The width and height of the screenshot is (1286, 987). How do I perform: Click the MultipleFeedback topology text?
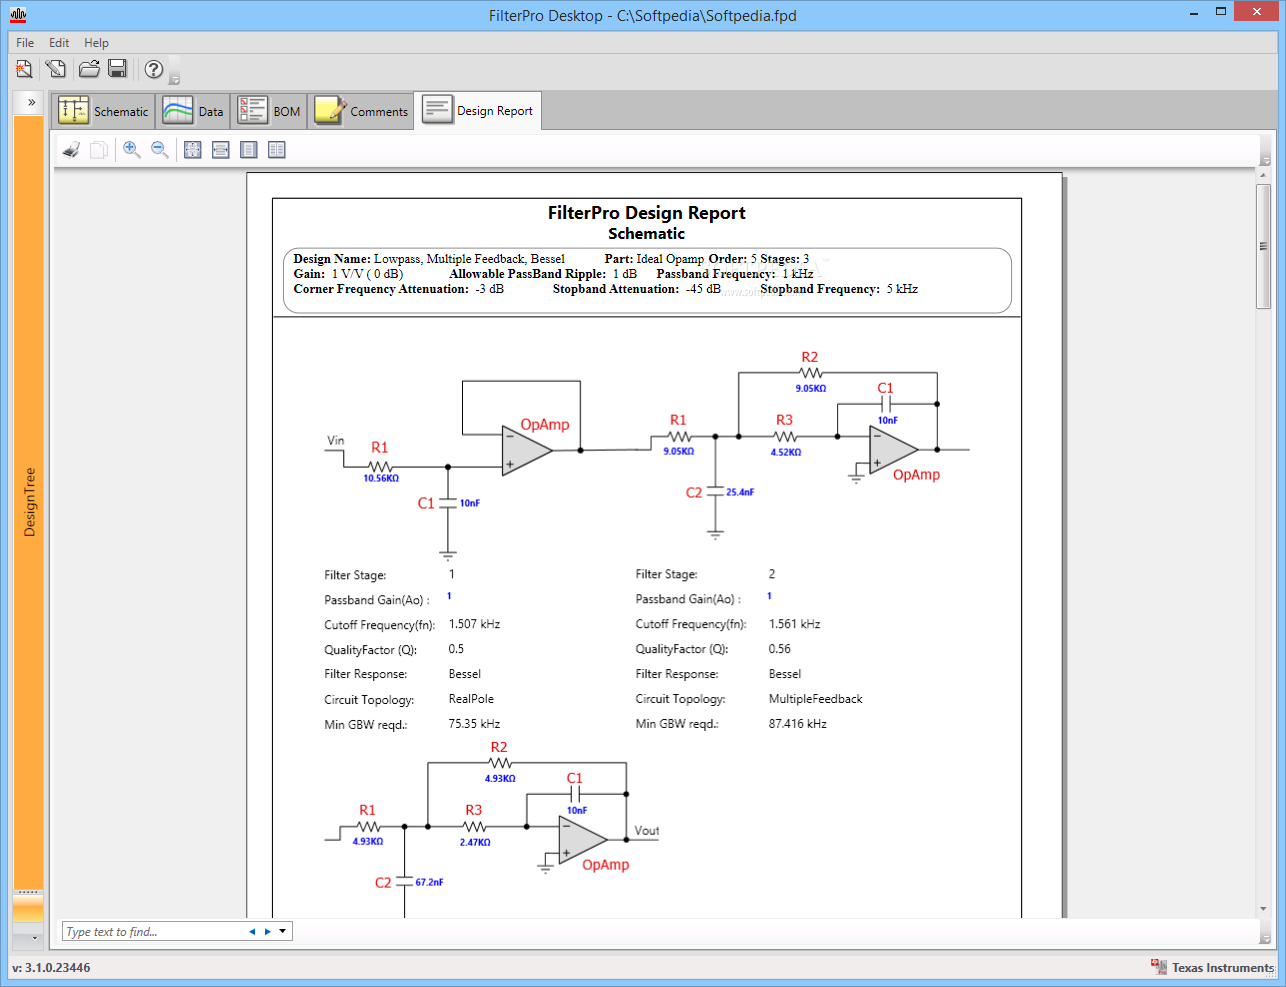815,699
